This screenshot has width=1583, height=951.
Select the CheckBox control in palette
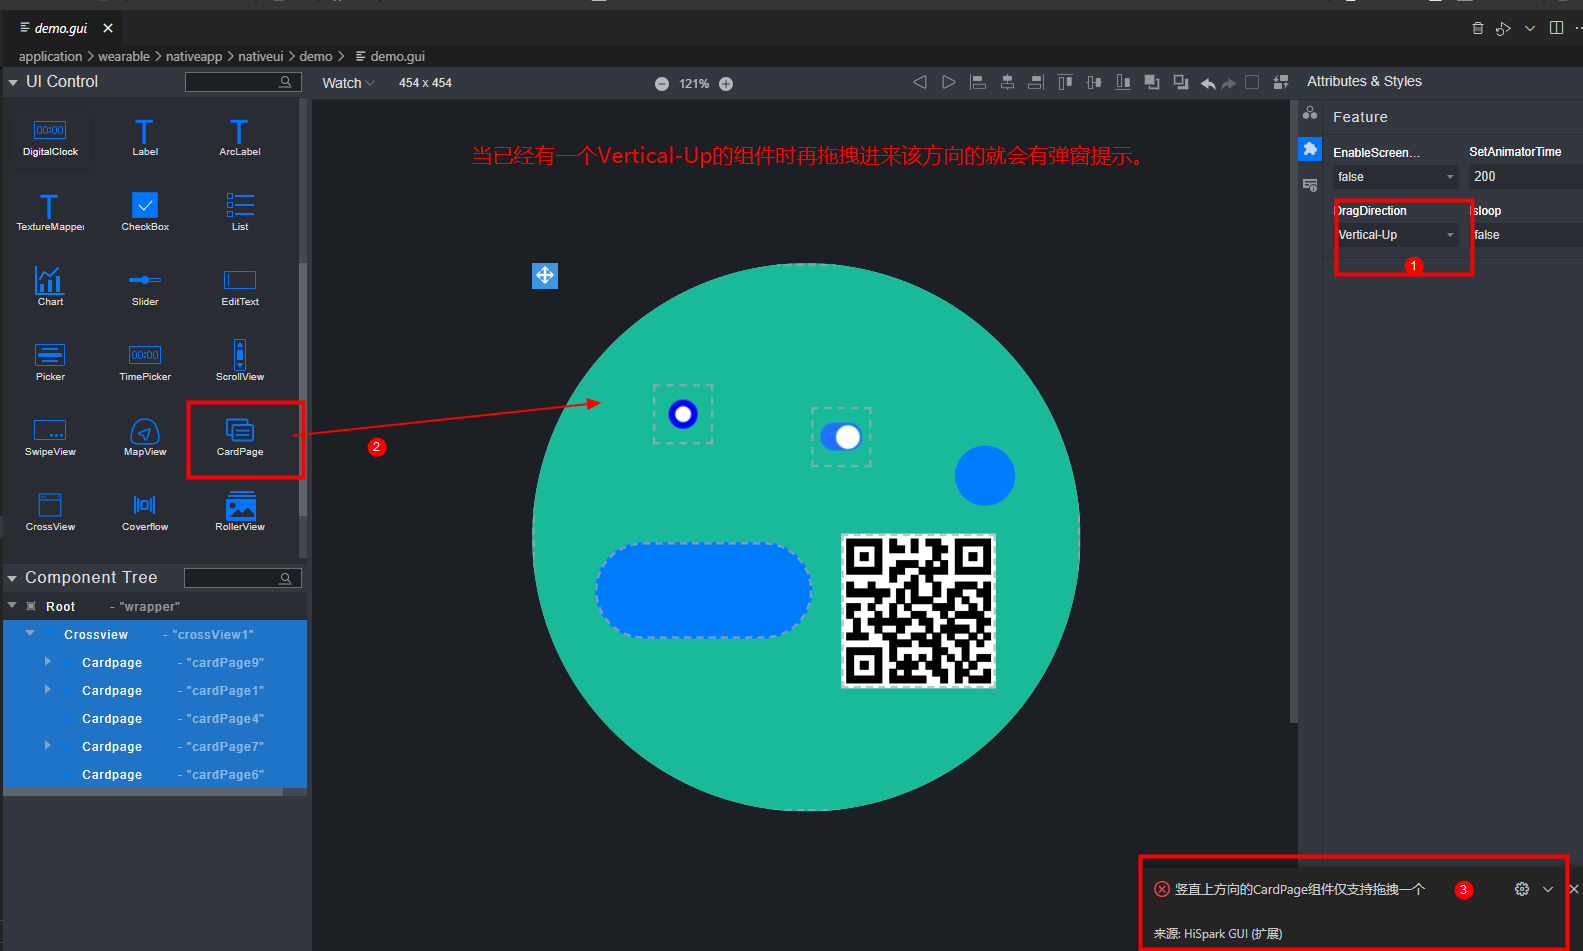click(145, 206)
